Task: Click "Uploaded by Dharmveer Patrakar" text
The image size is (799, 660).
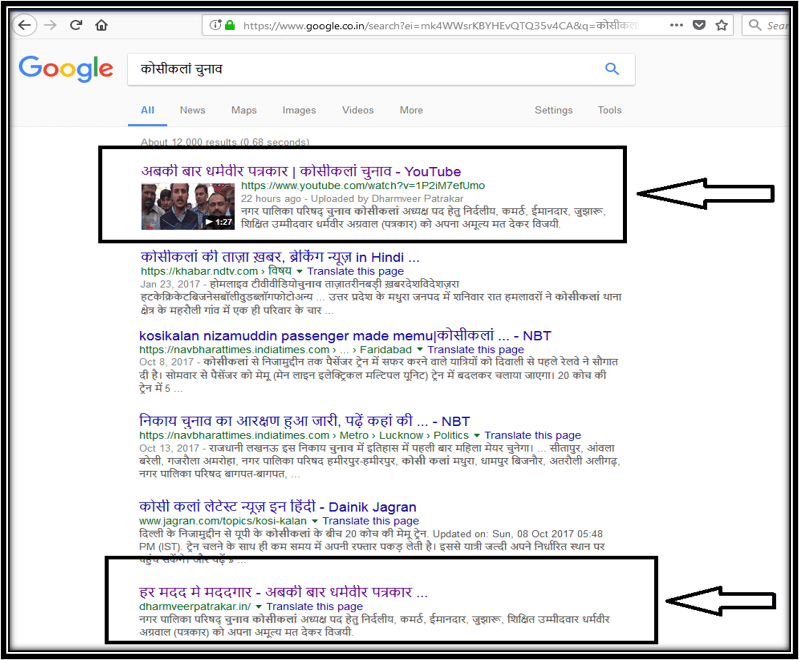Action: pos(387,198)
